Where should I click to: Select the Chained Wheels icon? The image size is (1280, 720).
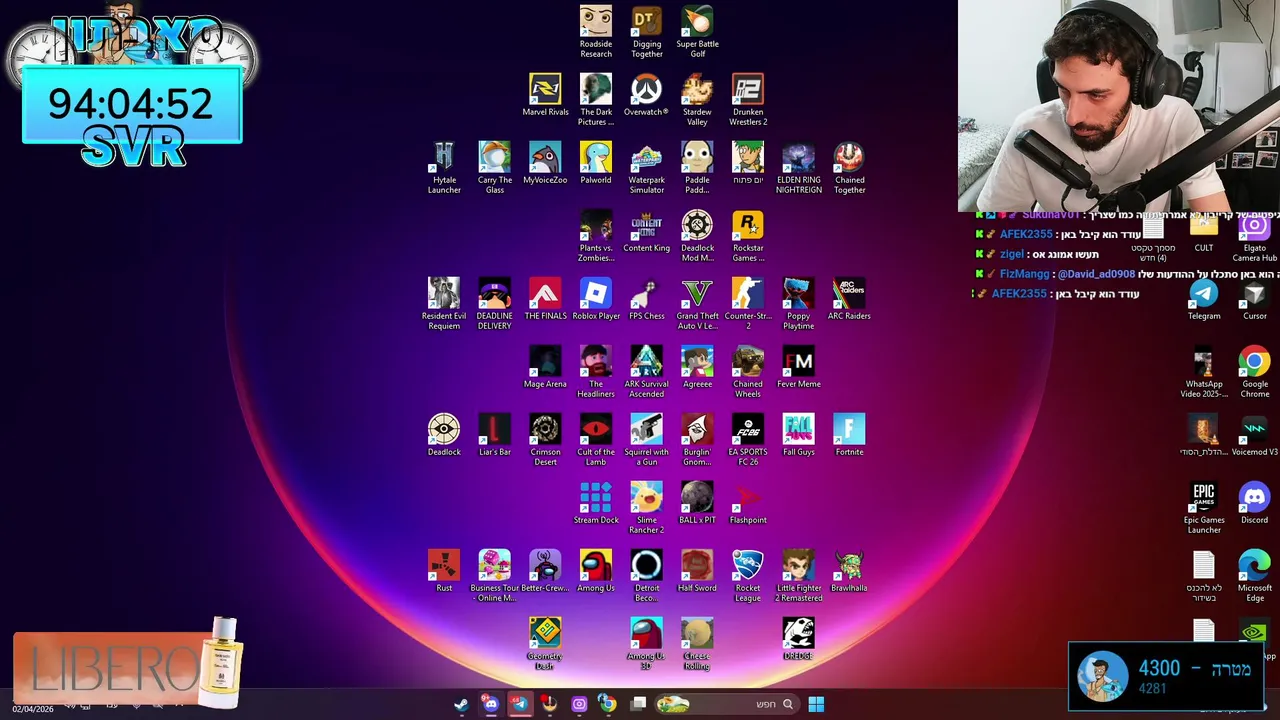click(748, 371)
